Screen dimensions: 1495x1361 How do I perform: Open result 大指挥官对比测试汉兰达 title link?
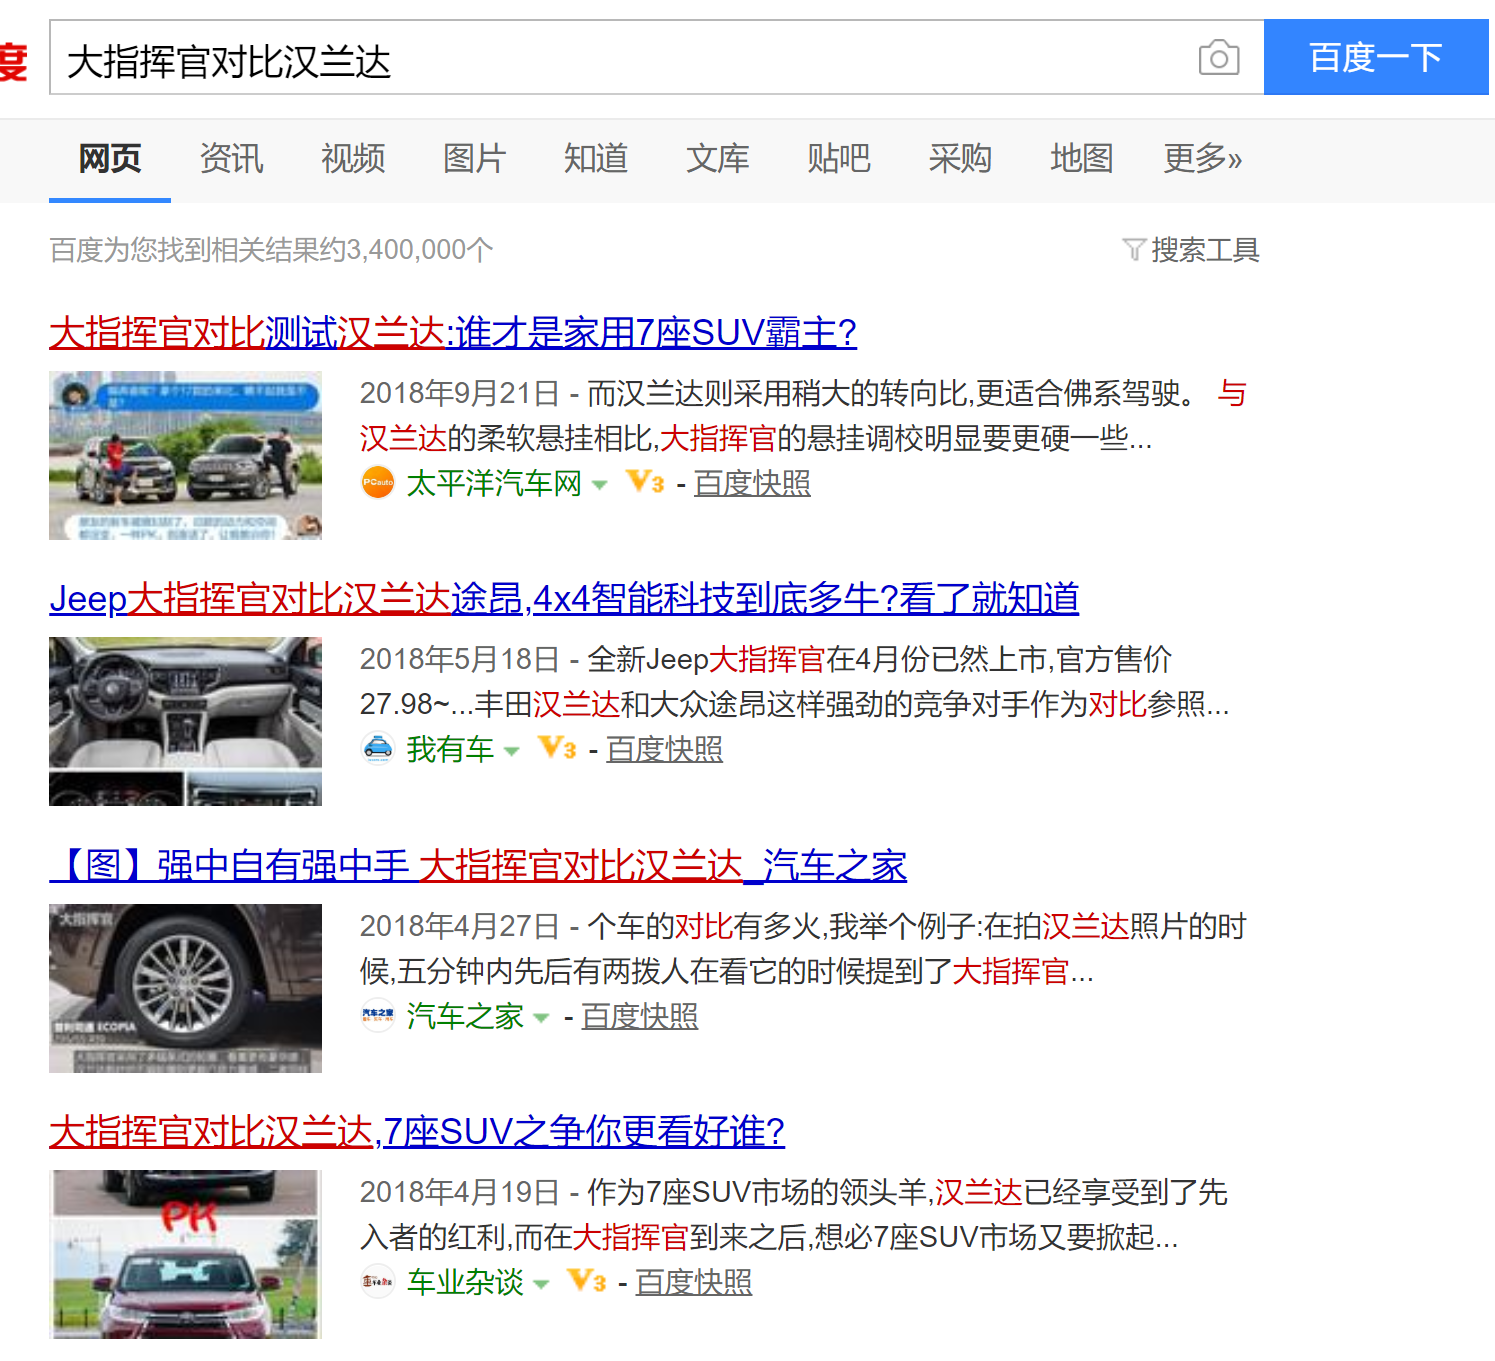[452, 332]
